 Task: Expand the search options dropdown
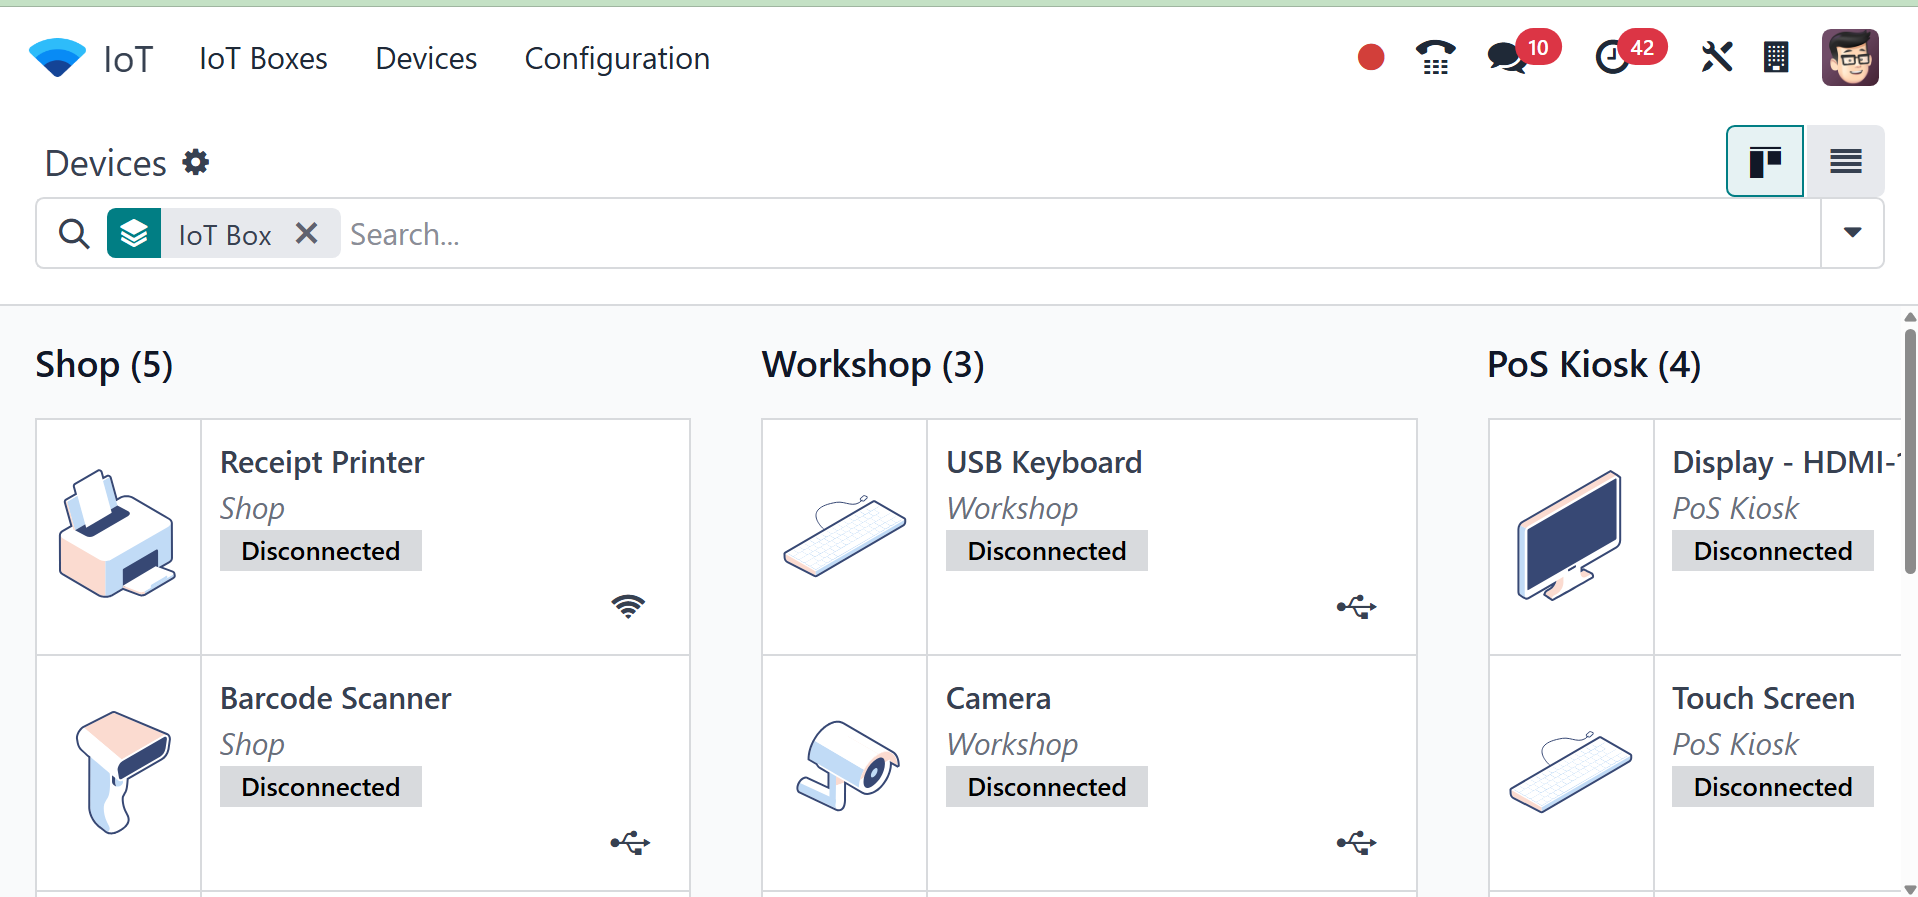click(x=1852, y=233)
